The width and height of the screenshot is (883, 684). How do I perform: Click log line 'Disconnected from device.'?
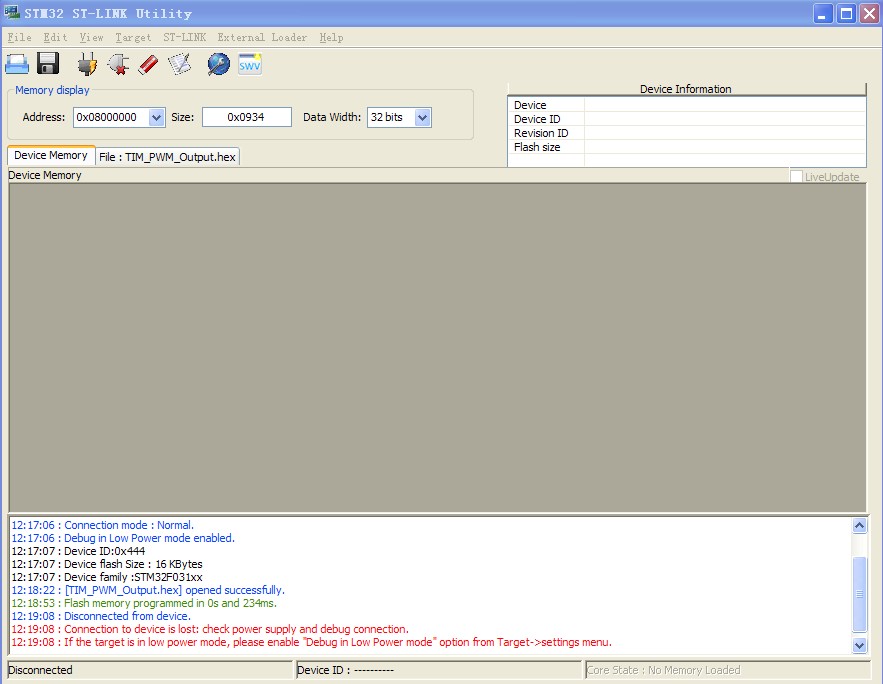[x=101, y=616]
